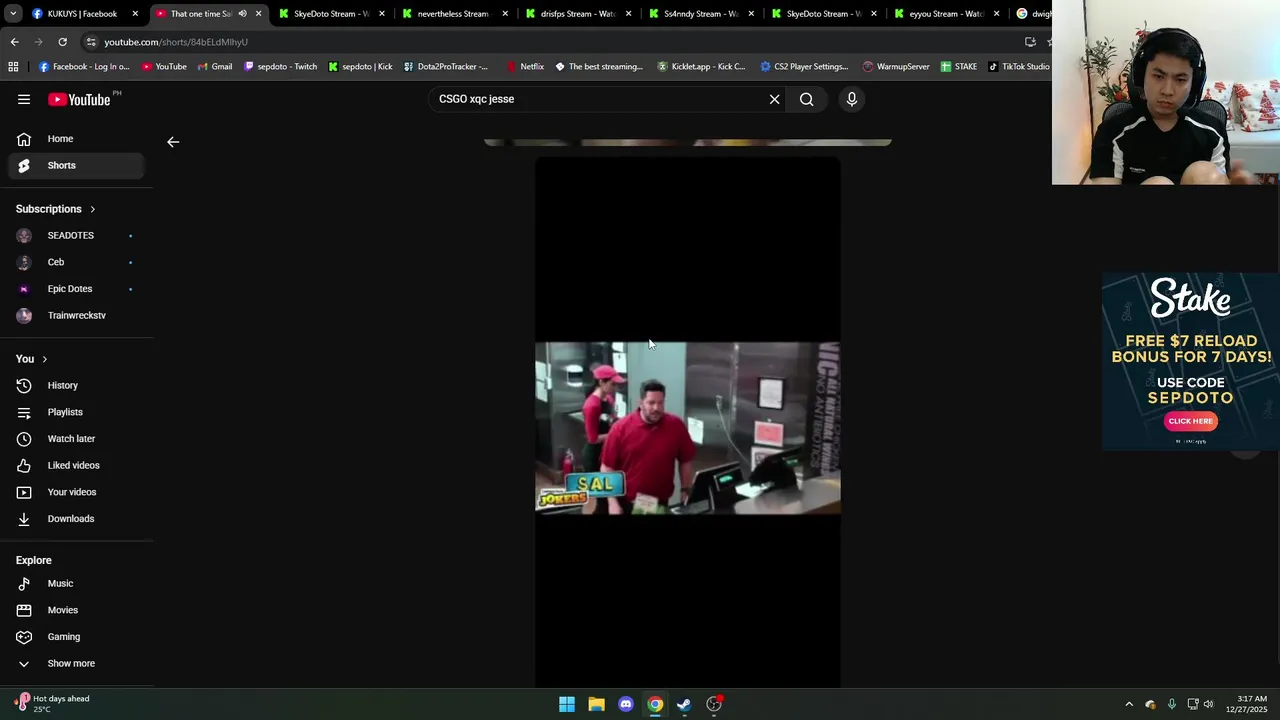Viewport: 1280px width, 720px height.
Task: Click the YouTube logo in the header
Action: point(79,99)
